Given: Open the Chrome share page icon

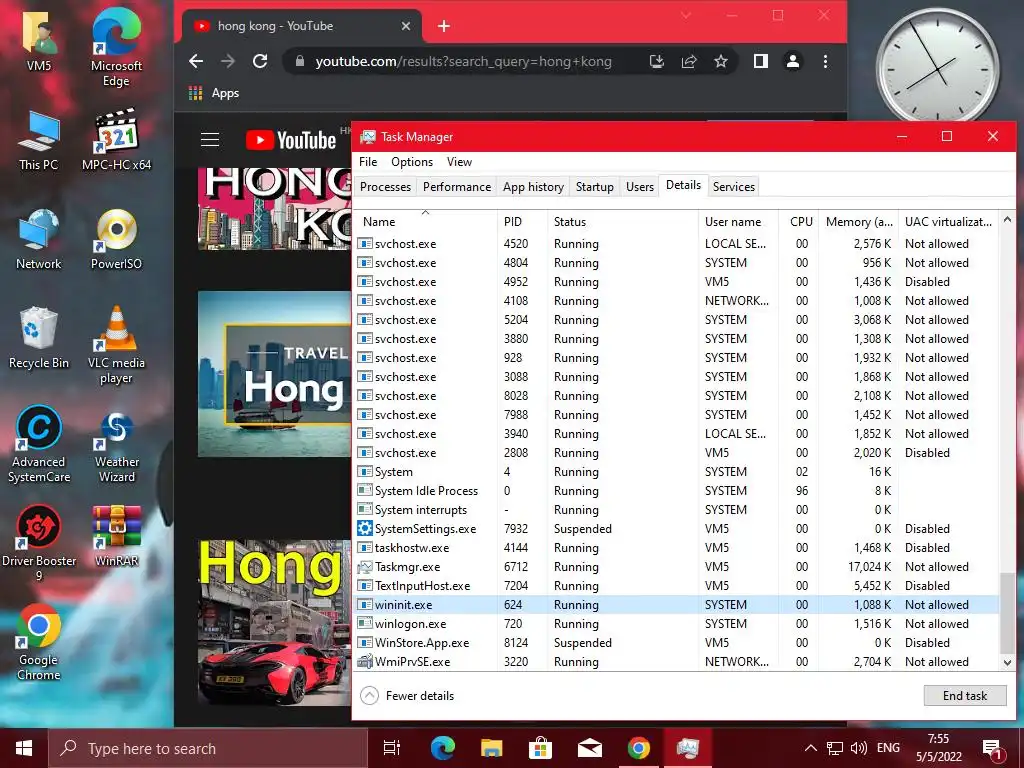Looking at the screenshot, I should (x=688, y=61).
